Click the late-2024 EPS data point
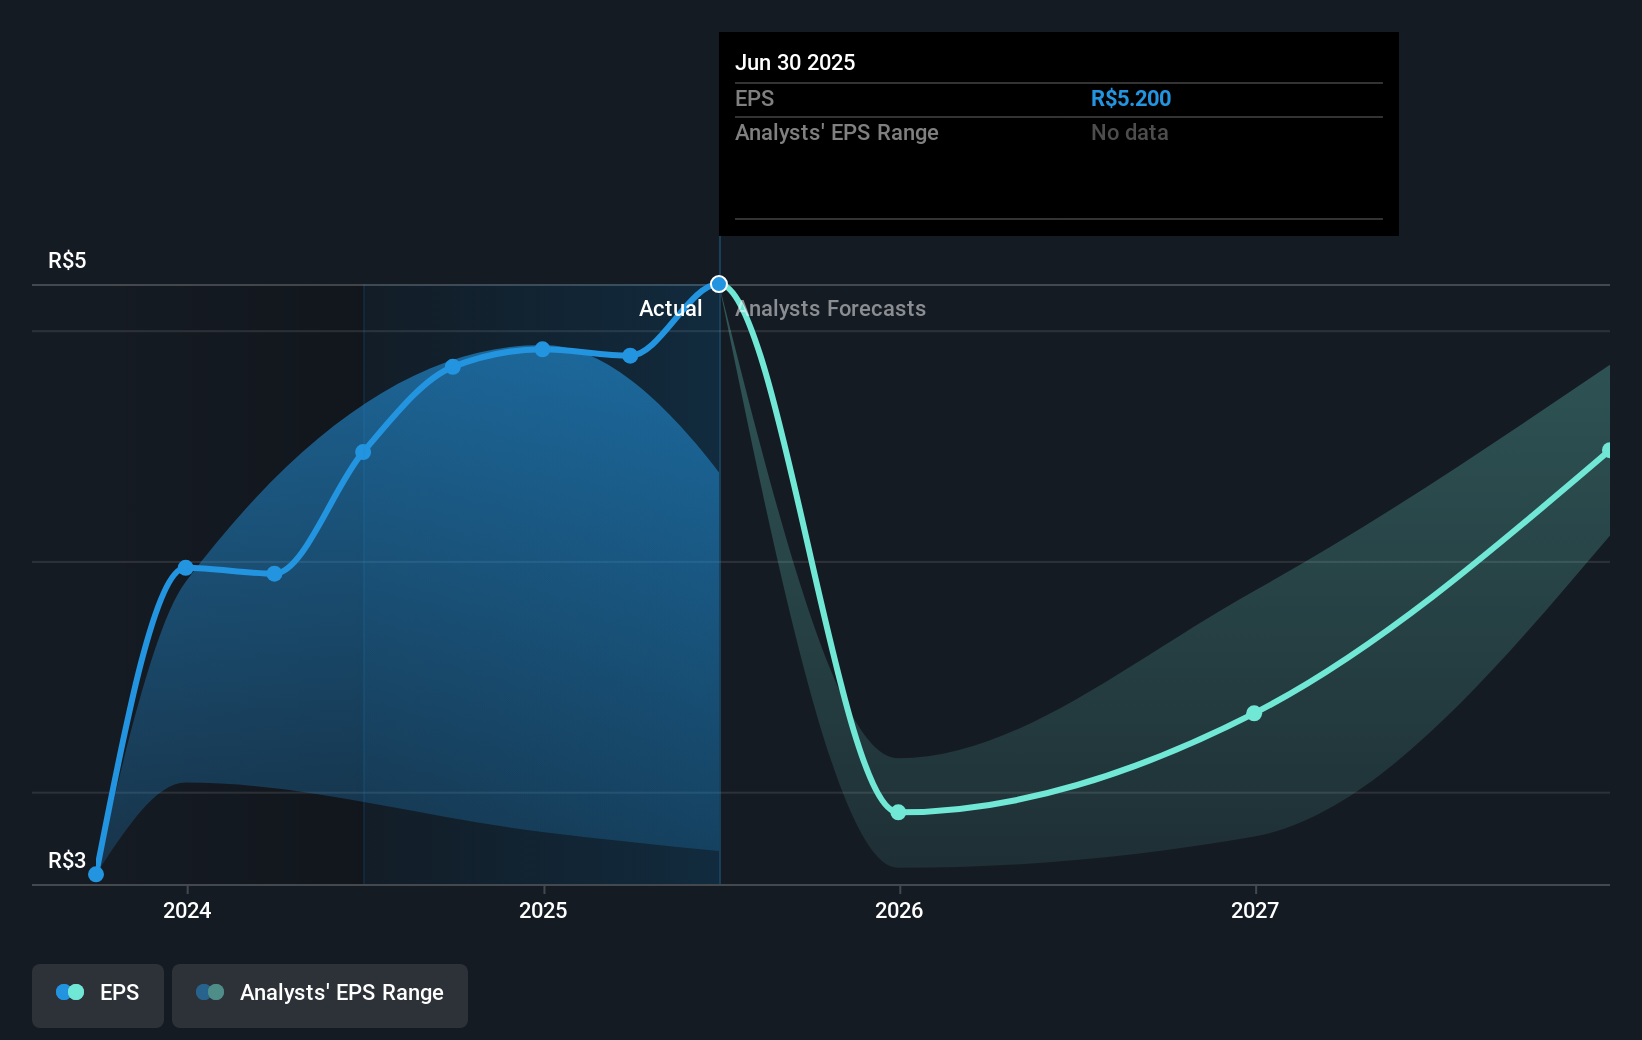 click(452, 367)
